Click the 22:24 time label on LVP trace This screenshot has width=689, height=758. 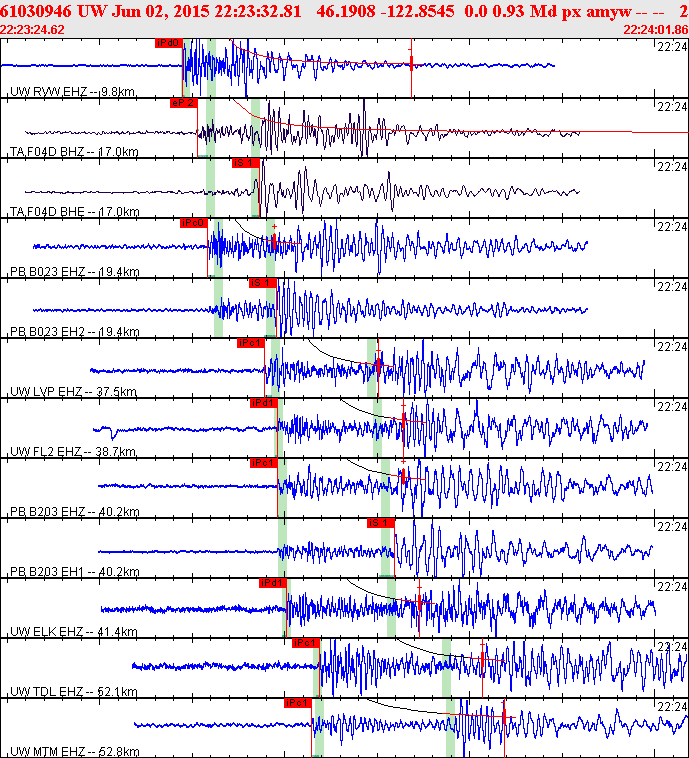coord(672,346)
